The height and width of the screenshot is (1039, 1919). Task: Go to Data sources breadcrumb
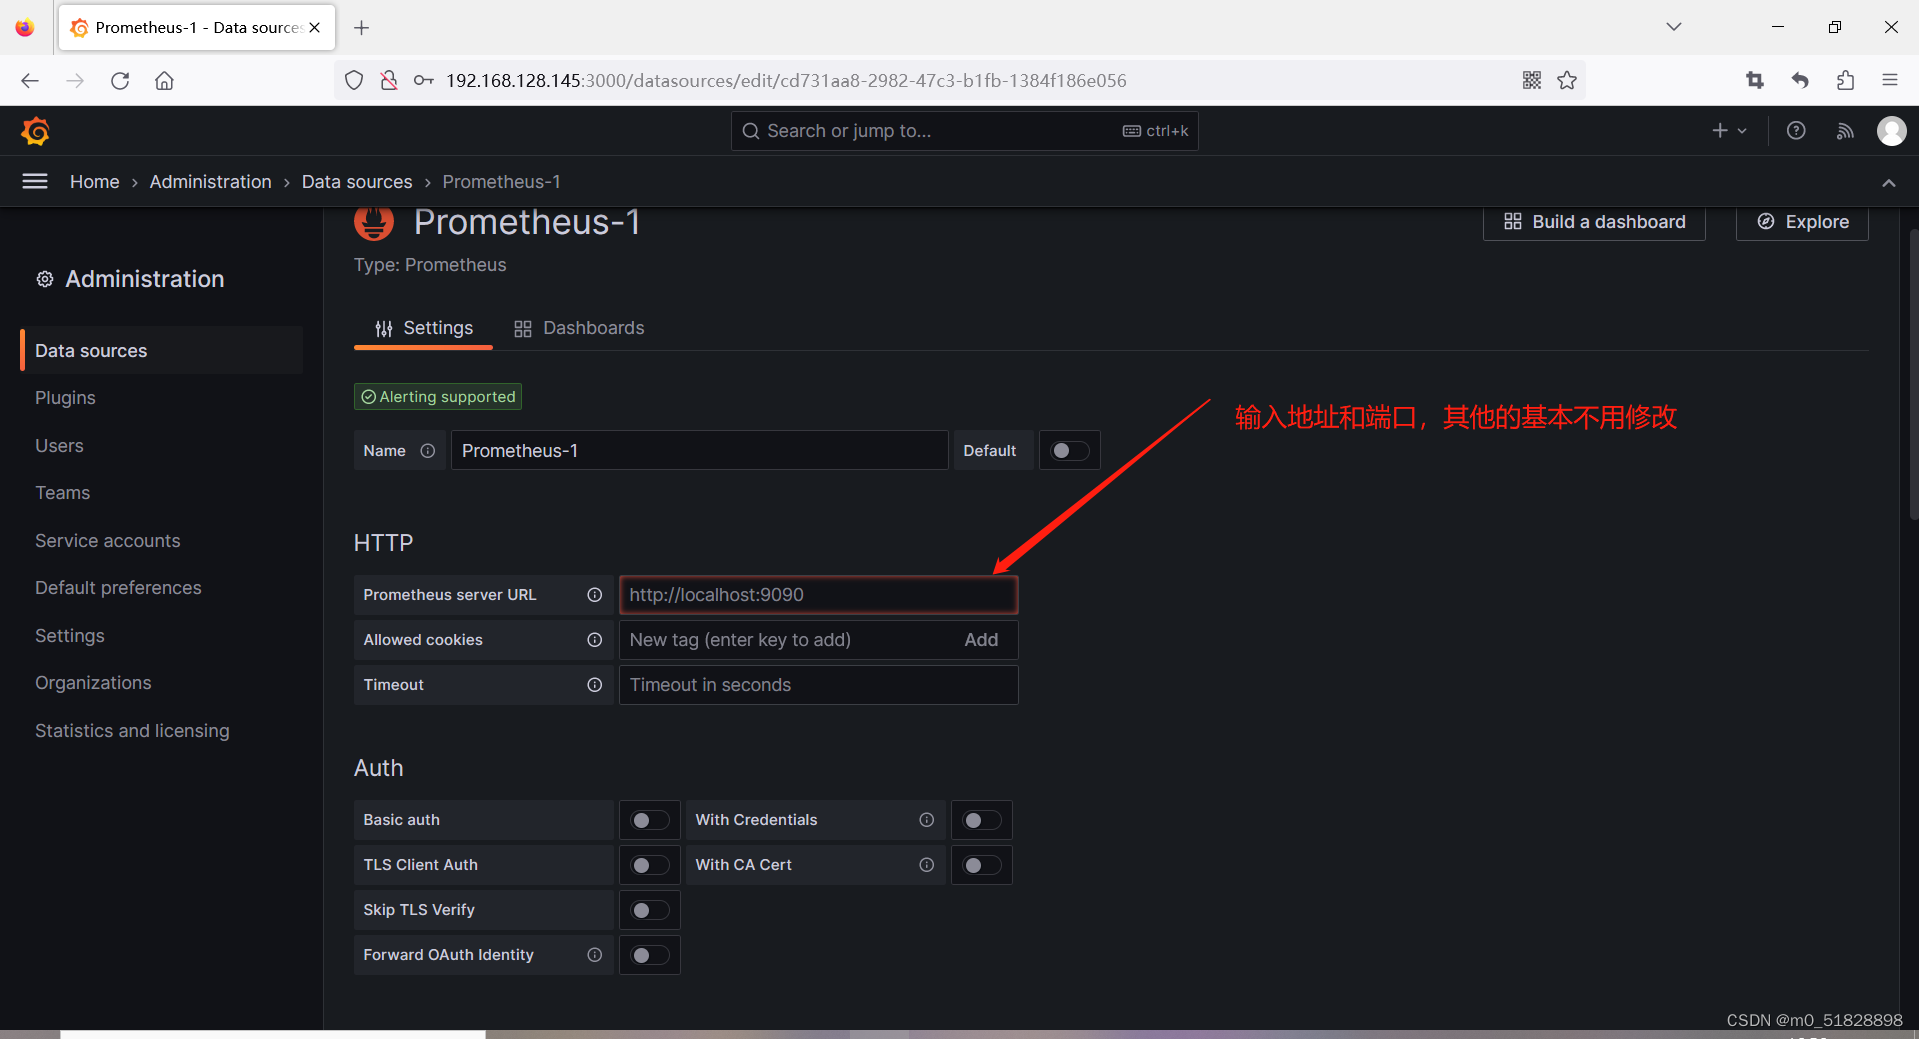357,182
